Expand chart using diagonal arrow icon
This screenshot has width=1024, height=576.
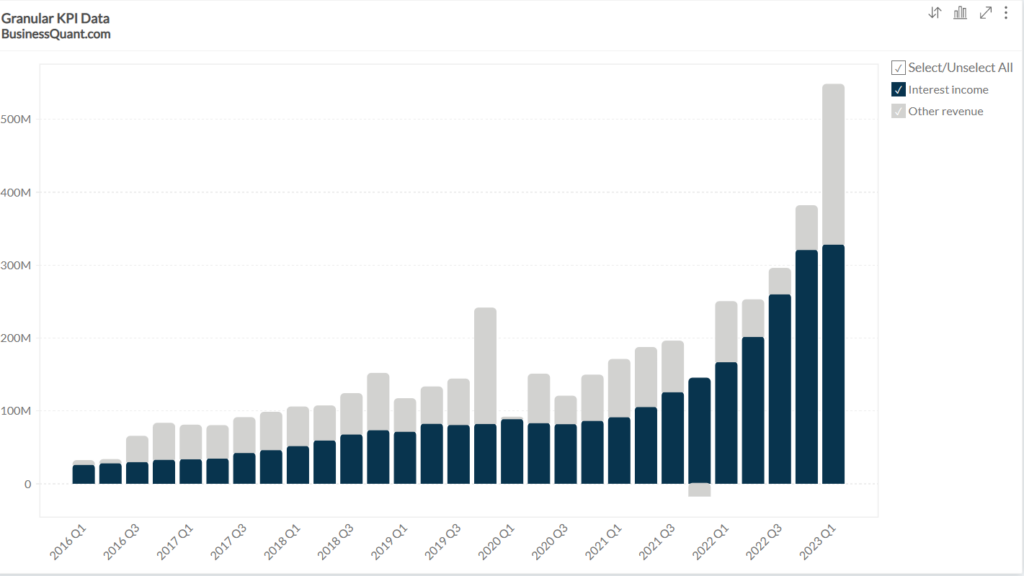pyautogui.click(x=984, y=12)
